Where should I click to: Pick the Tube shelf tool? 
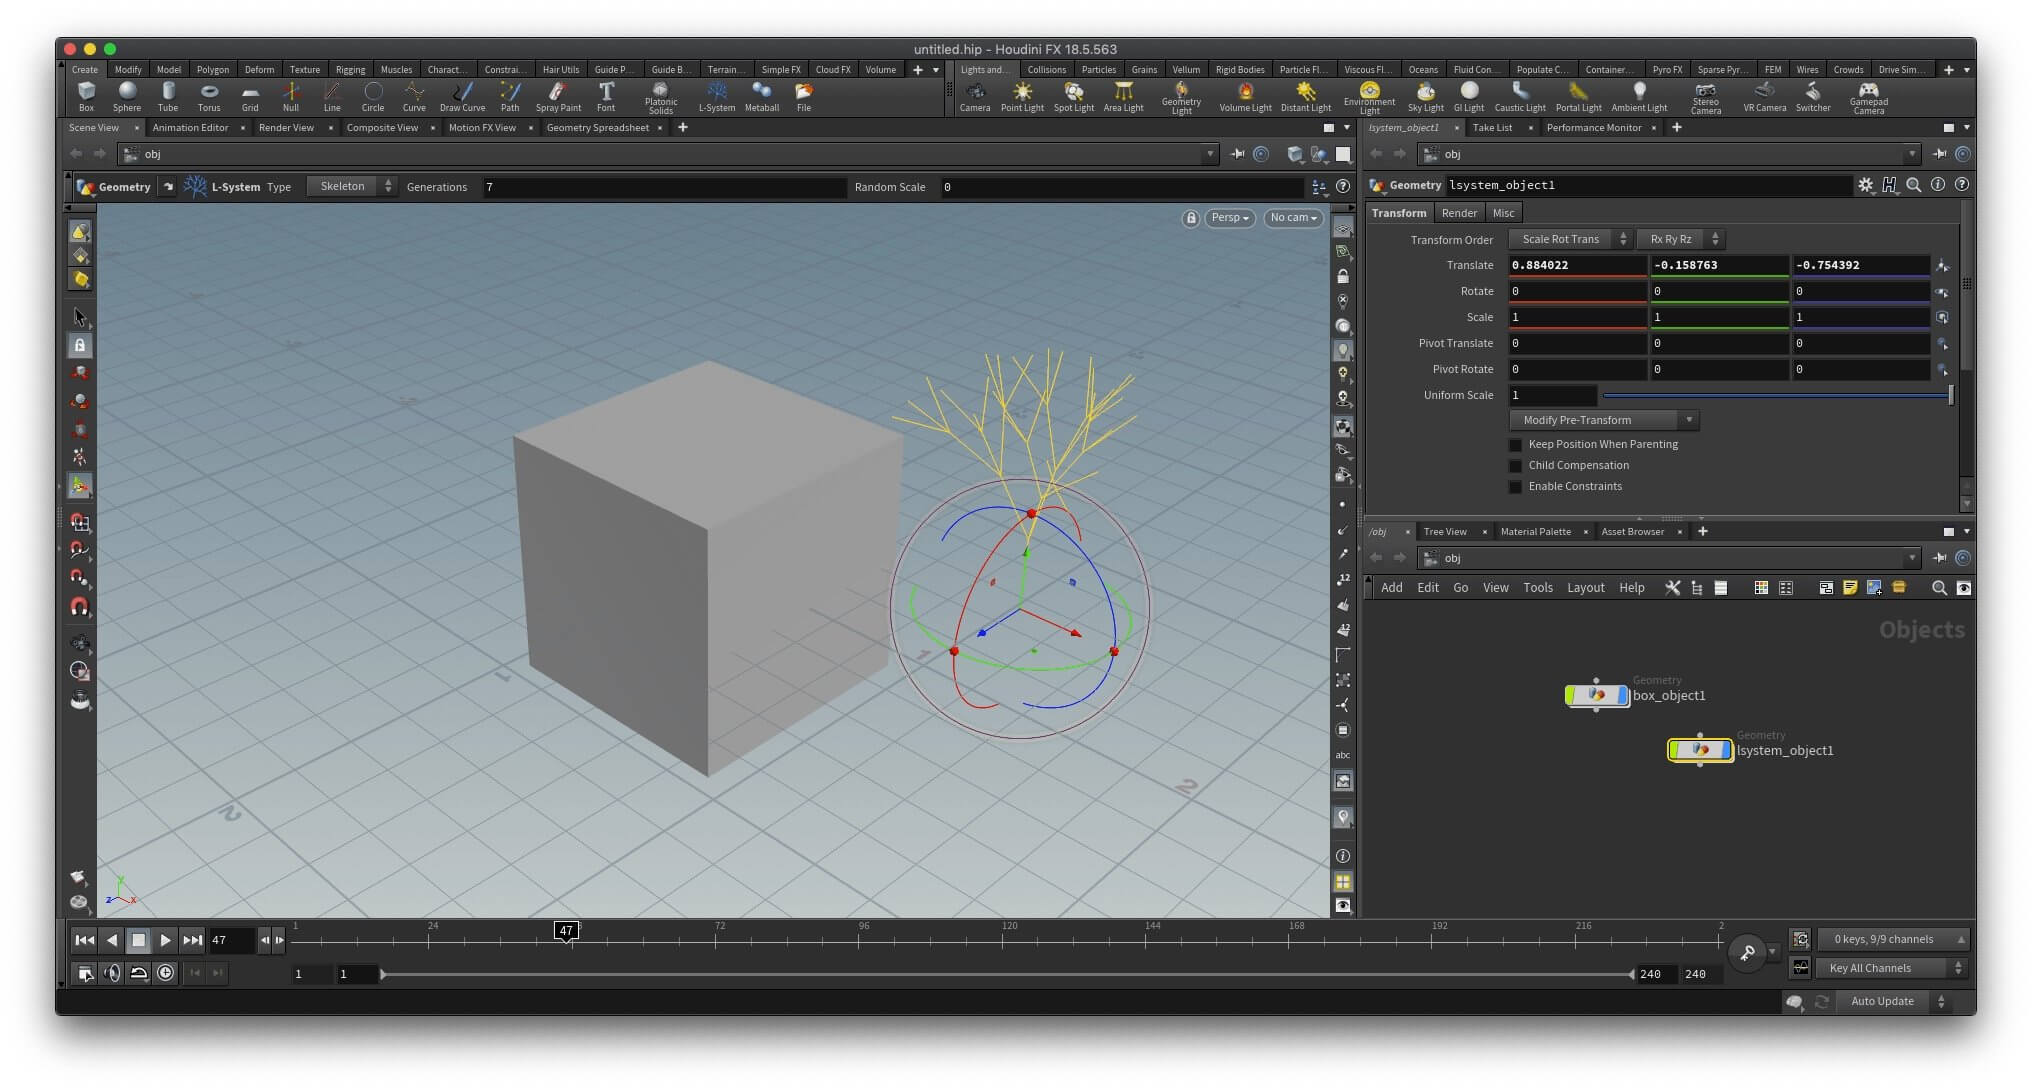click(168, 96)
